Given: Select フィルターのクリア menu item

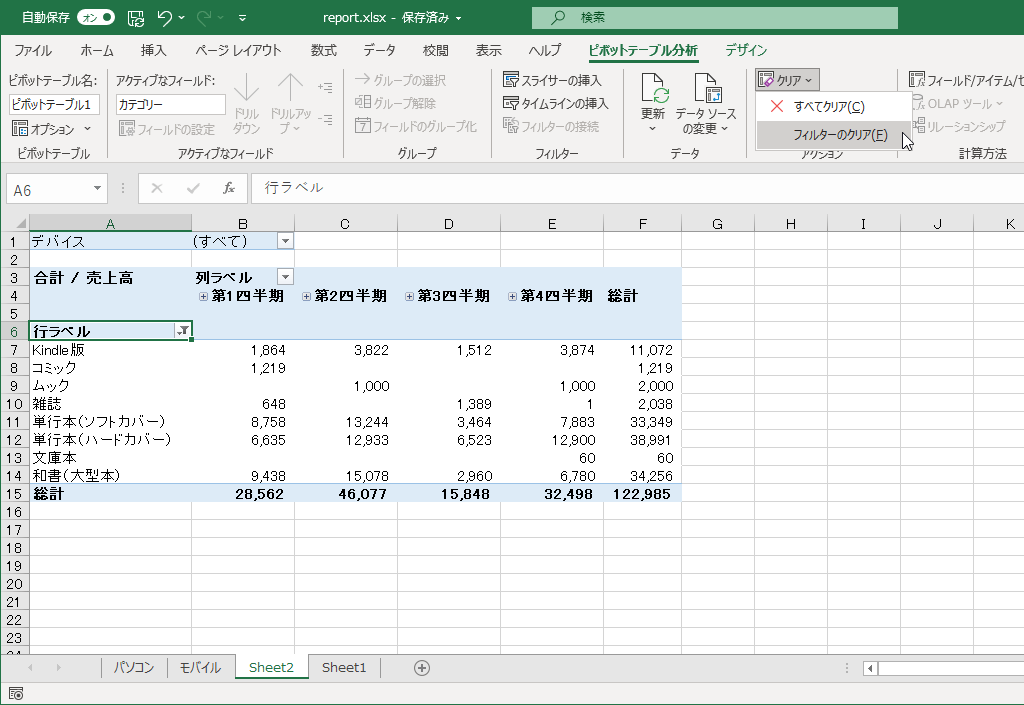Looking at the screenshot, I should [839, 134].
